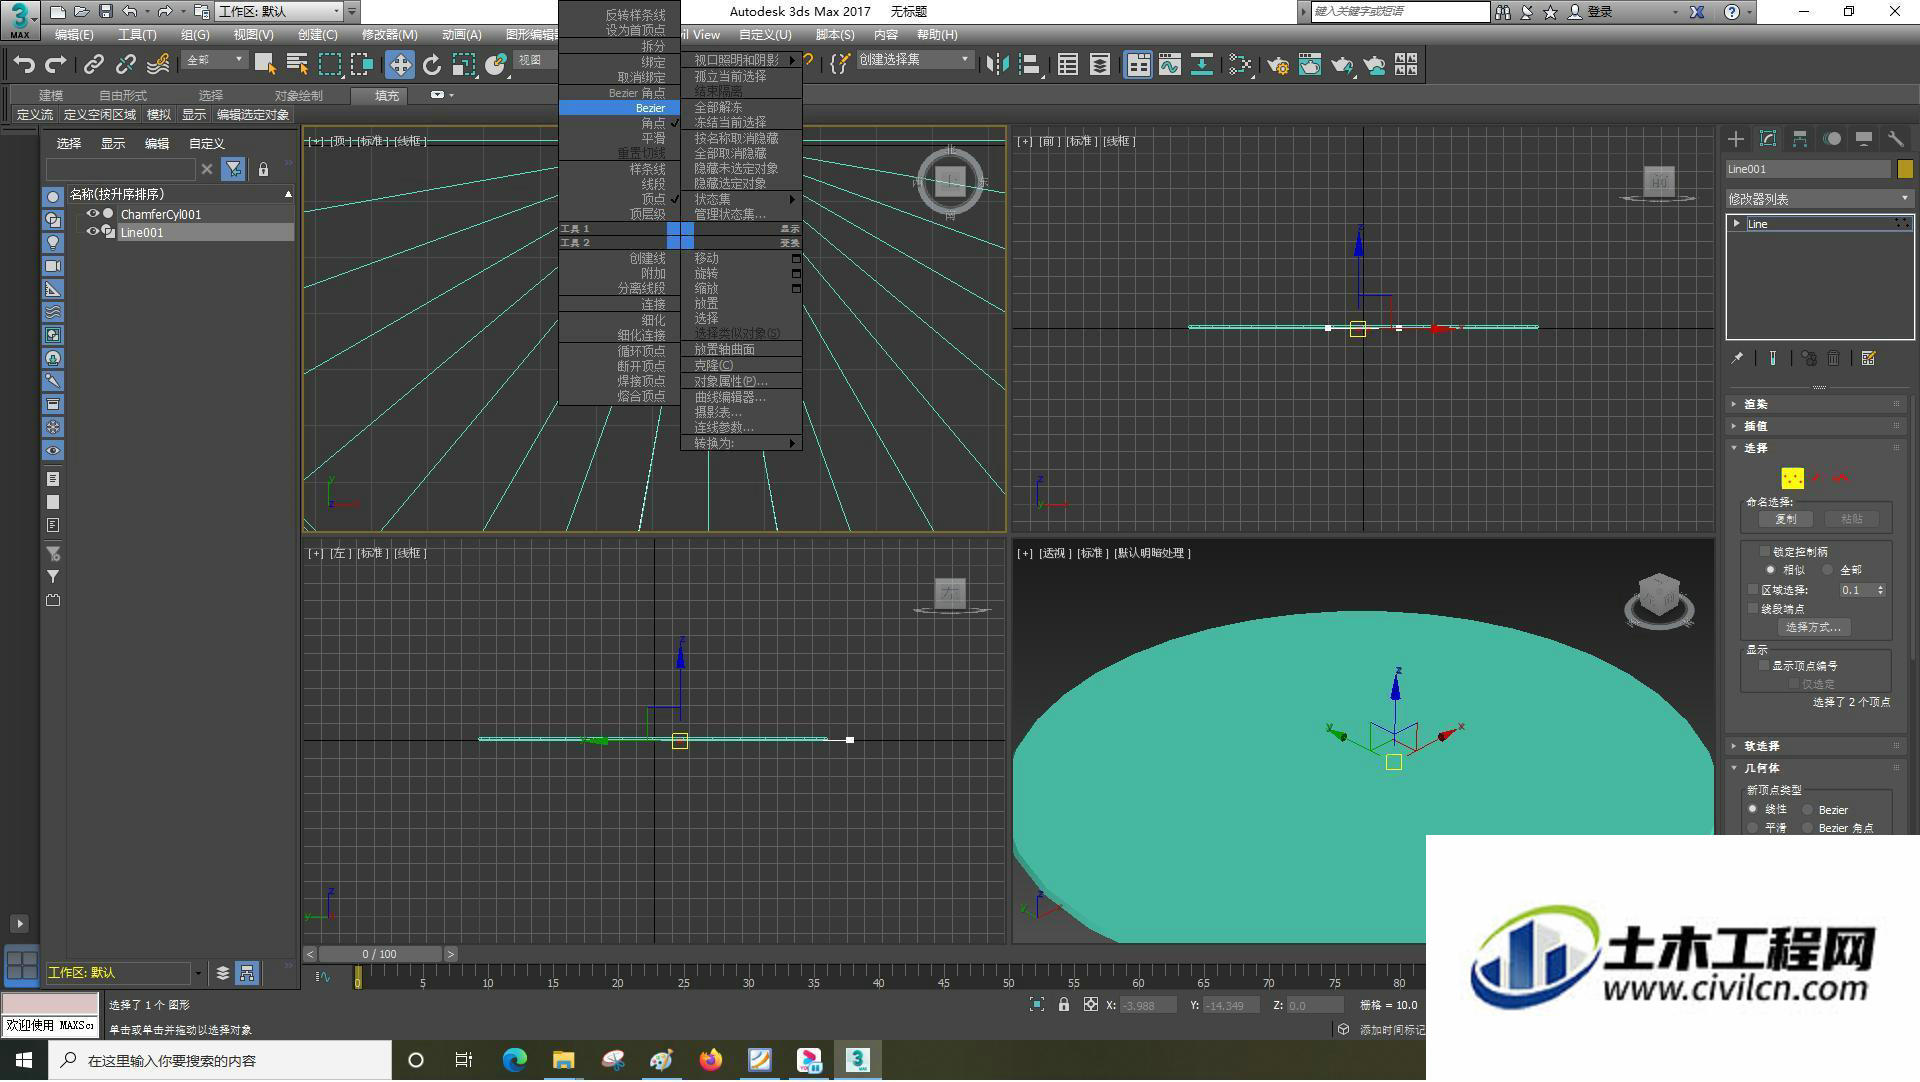Expand the 渲染 rollout
Screen dimensions: 1920x1082
pos(1818,404)
